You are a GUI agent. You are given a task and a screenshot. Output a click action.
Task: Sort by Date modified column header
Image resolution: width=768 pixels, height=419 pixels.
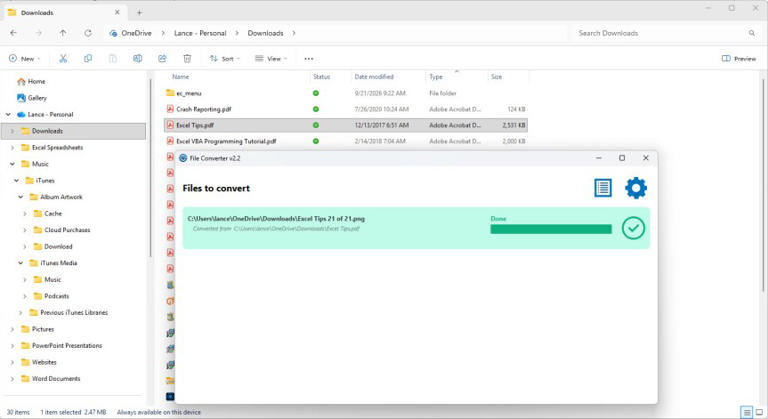(374, 77)
